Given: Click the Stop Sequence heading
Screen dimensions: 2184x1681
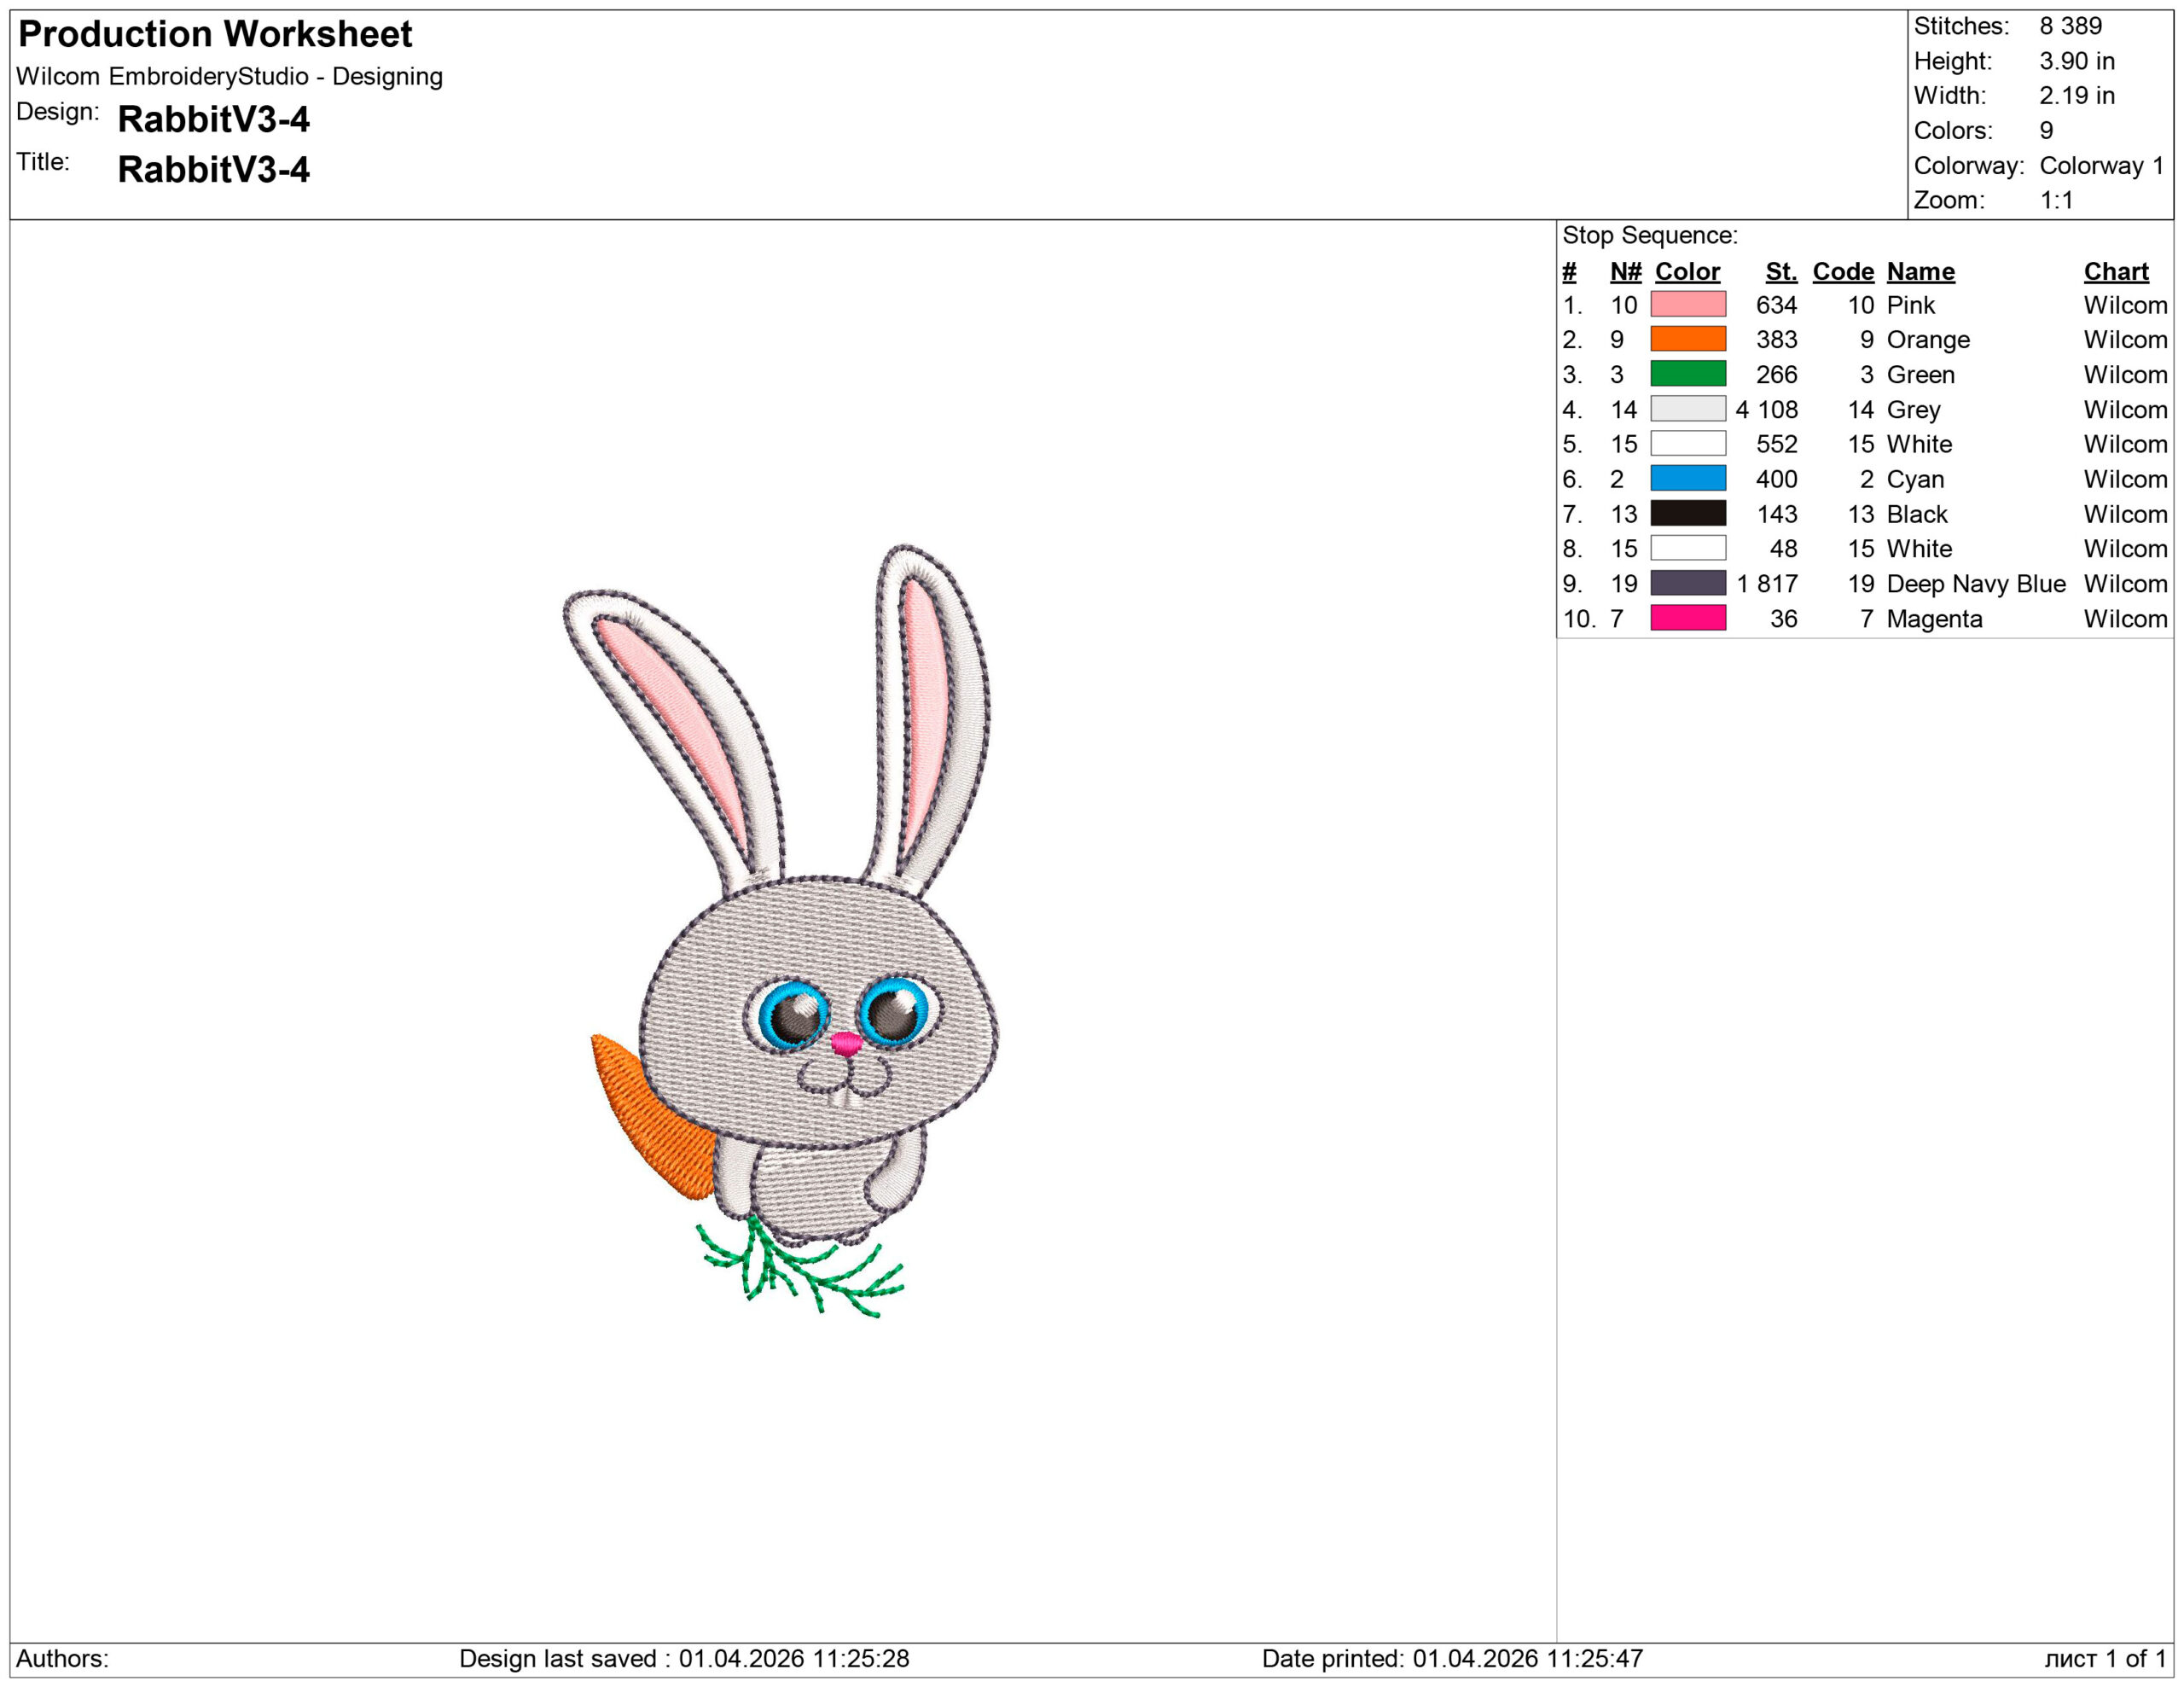Looking at the screenshot, I should [1652, 235].
